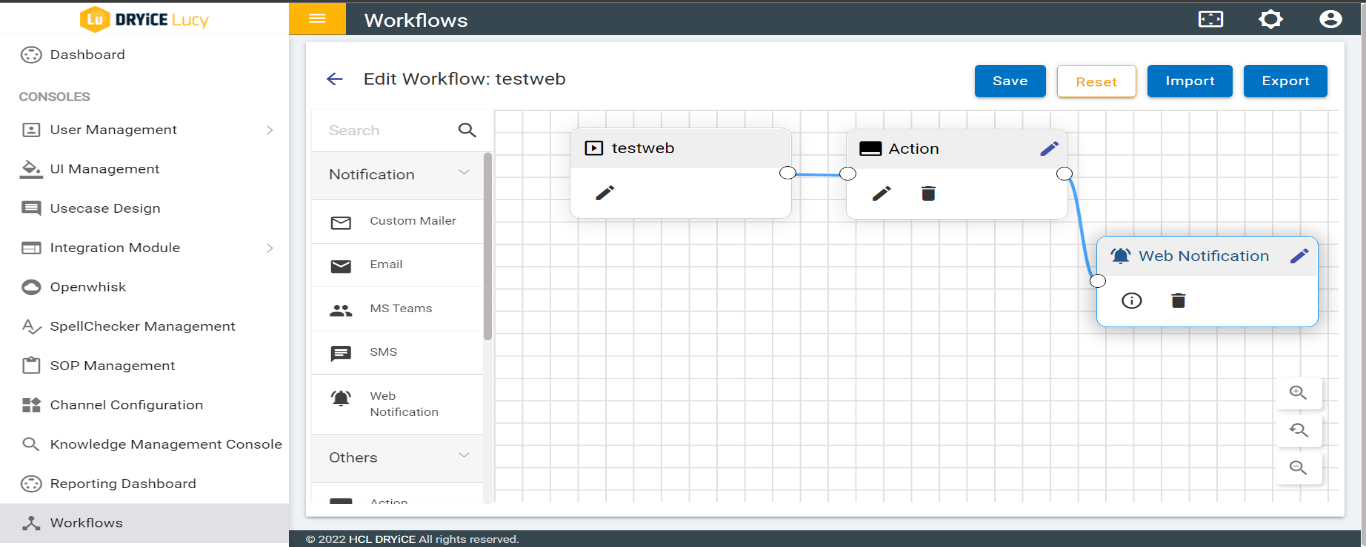The width and height of the screenshot is (1366, 547).
Task: Reset zoom on the workflow canvas
Action: 1299,430
